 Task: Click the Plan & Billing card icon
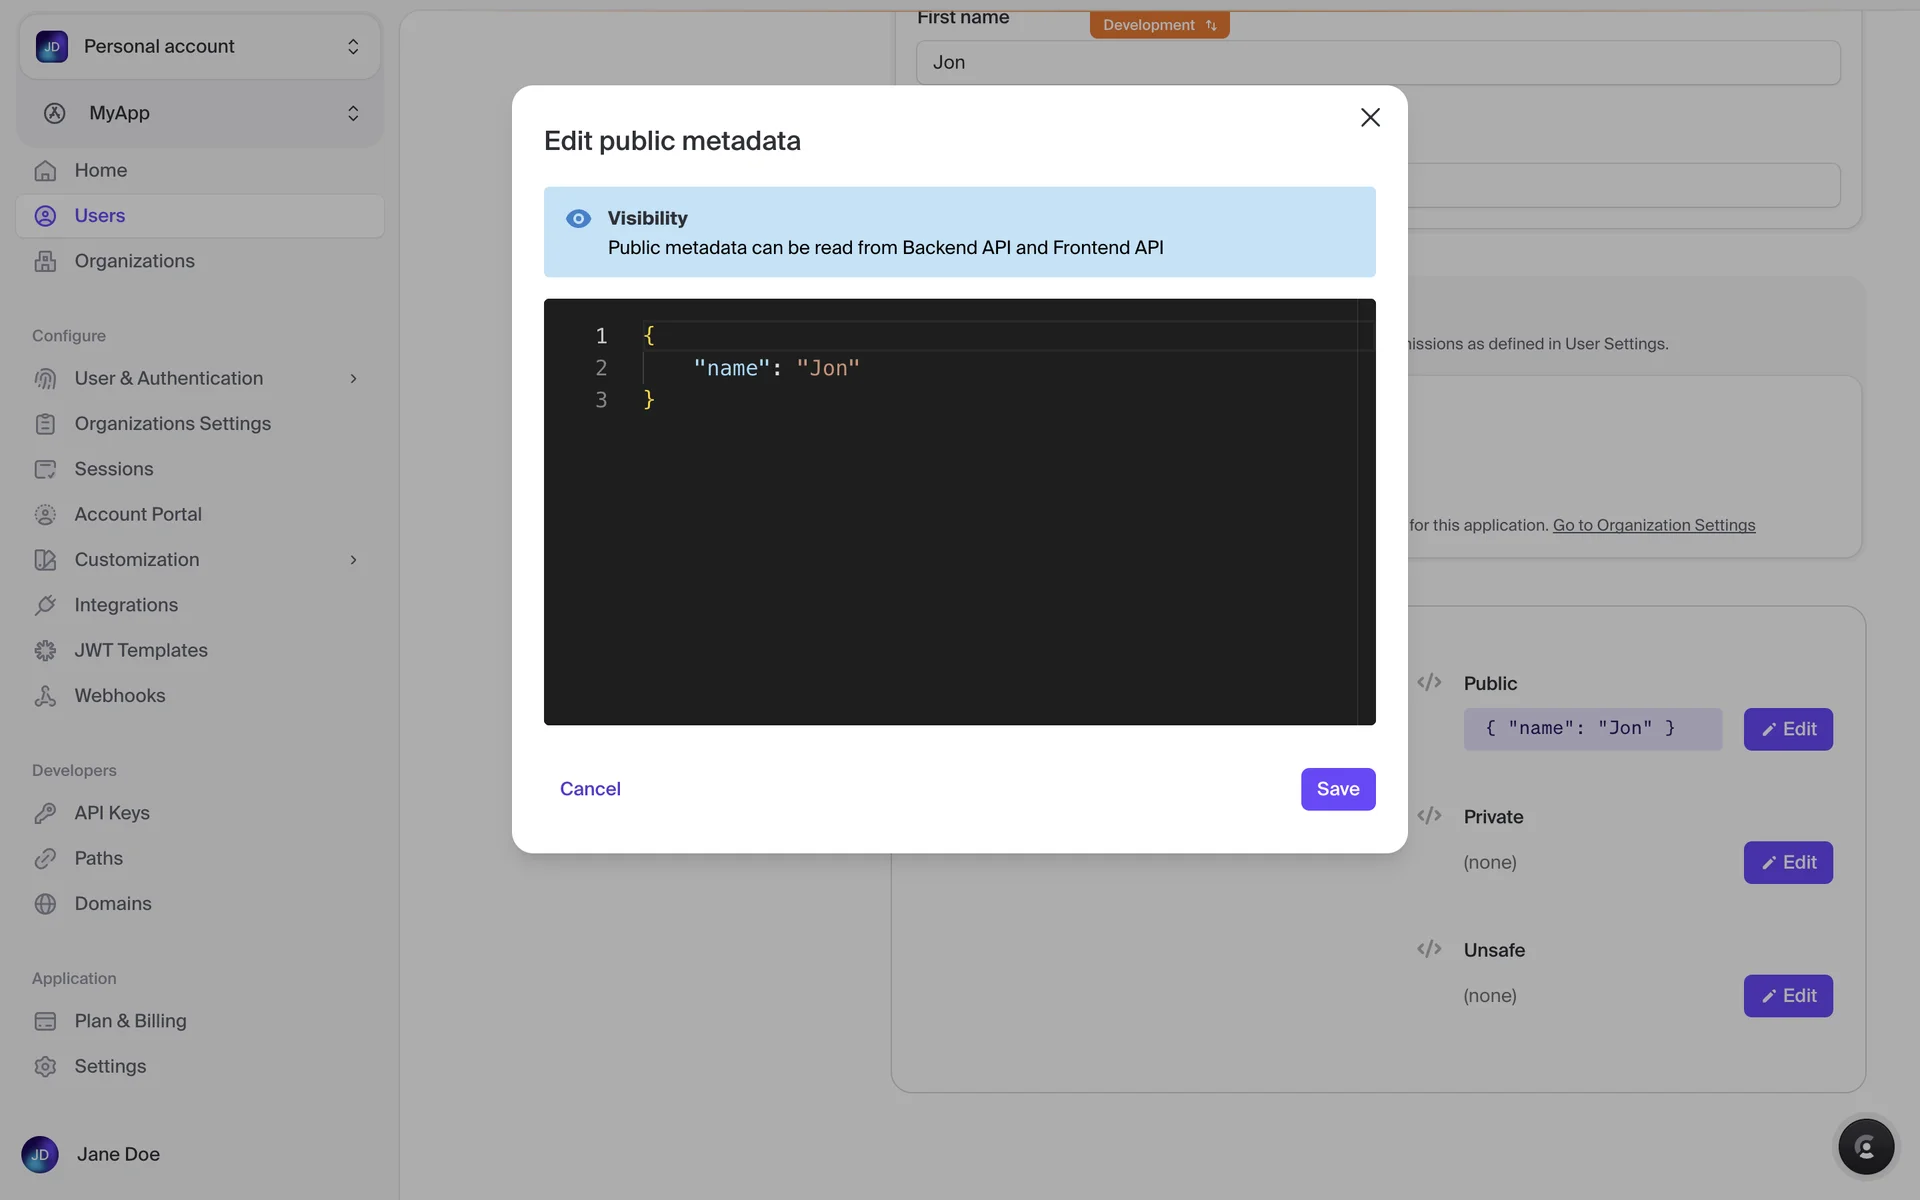(45, 1021)
